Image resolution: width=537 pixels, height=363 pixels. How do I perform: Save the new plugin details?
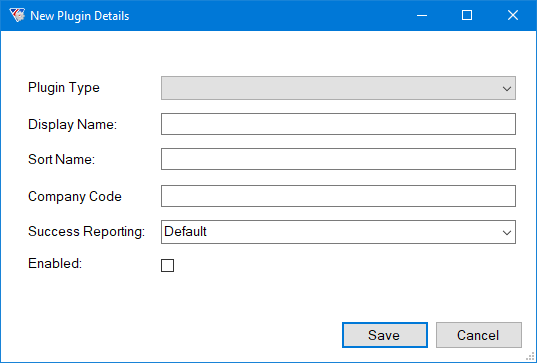coord(385,335)
